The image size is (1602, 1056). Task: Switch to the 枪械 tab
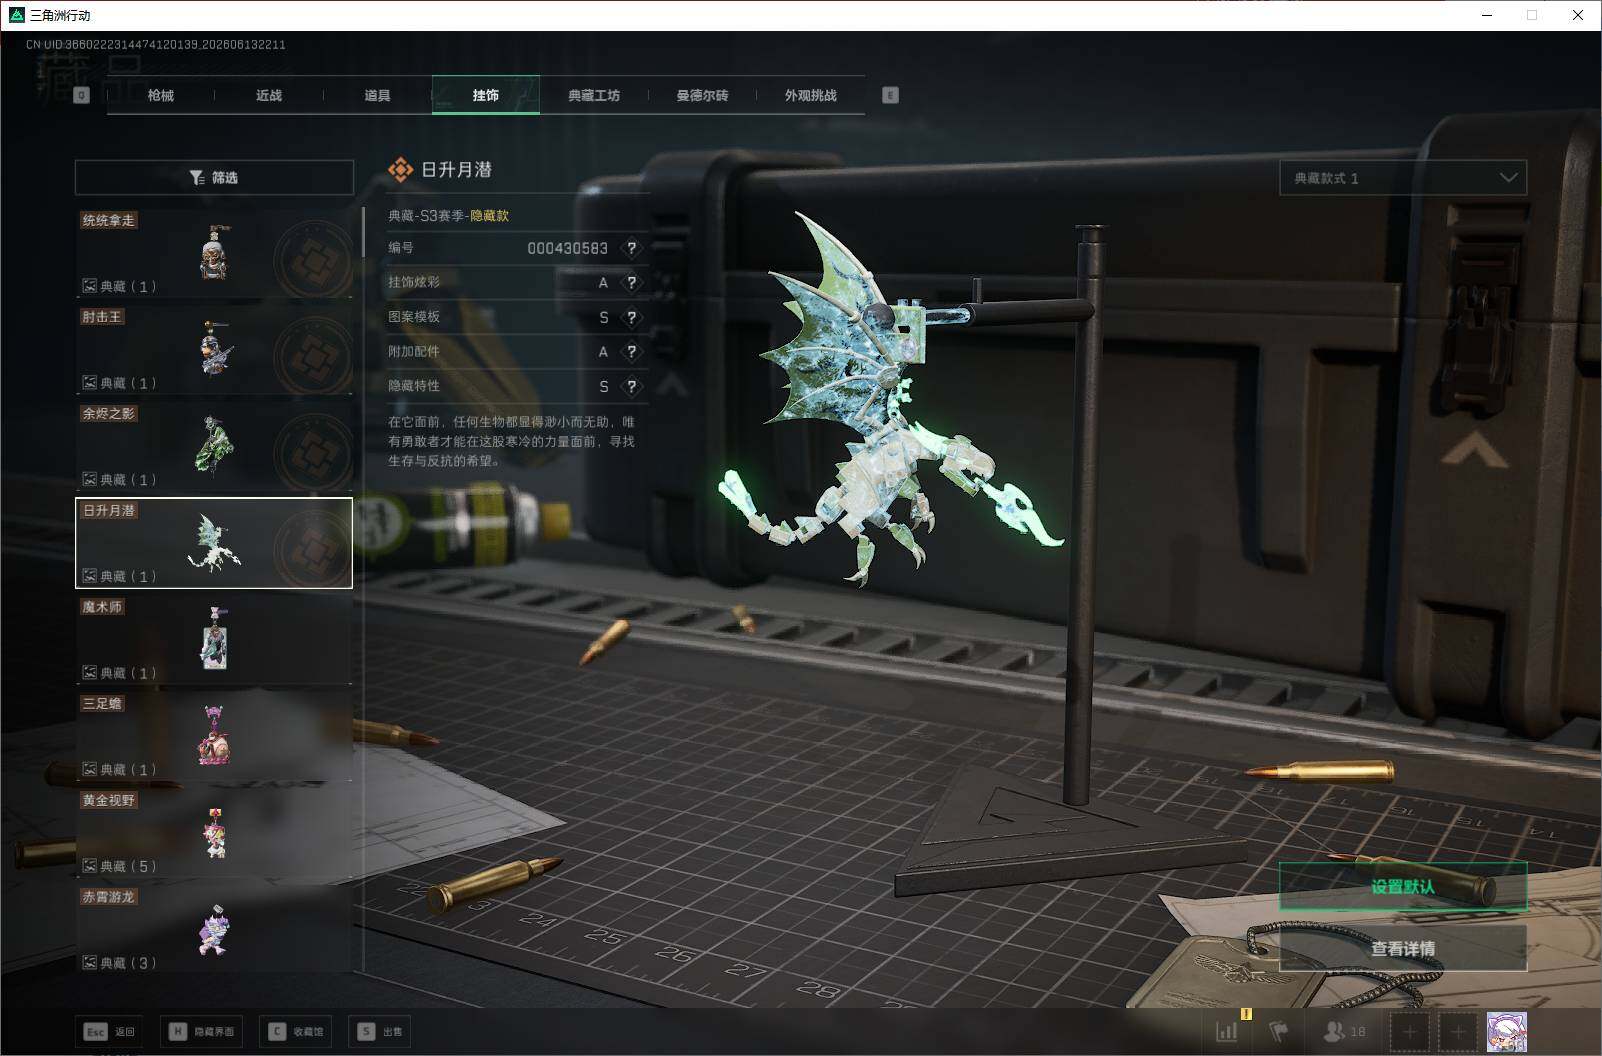[160, 95]
